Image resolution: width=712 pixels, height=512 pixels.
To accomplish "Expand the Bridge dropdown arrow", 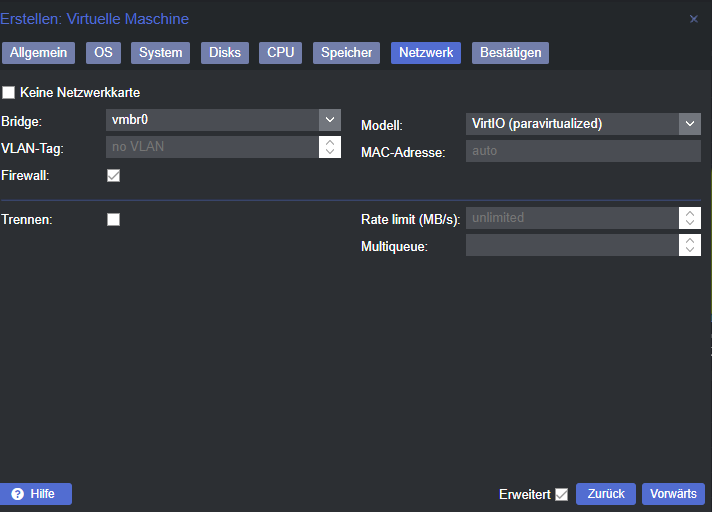I will (x=330, y=120).
